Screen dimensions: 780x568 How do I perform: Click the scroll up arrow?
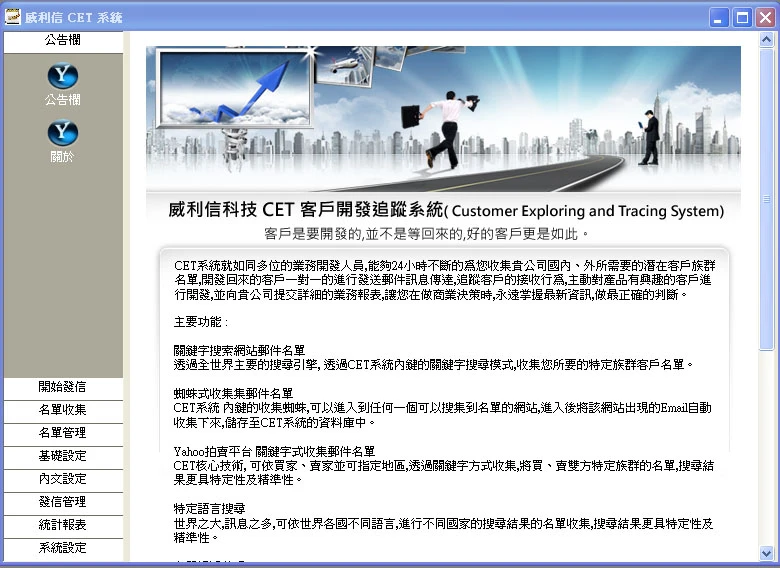tap(767, 40)
